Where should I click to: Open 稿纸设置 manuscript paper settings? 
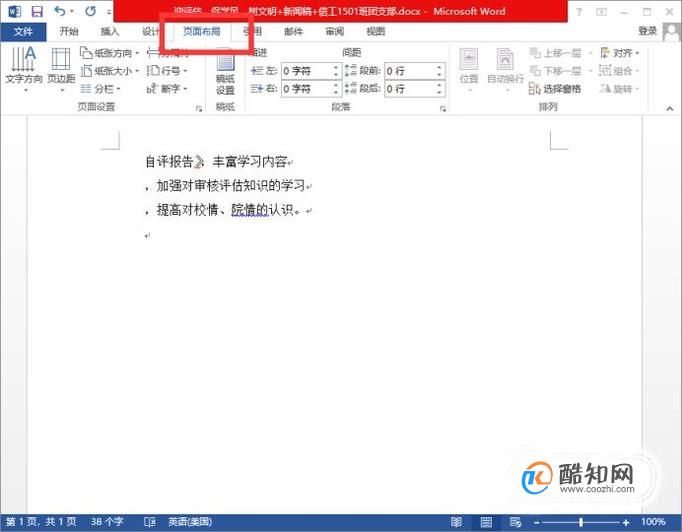pyautogui.click(x=225, y=72)
